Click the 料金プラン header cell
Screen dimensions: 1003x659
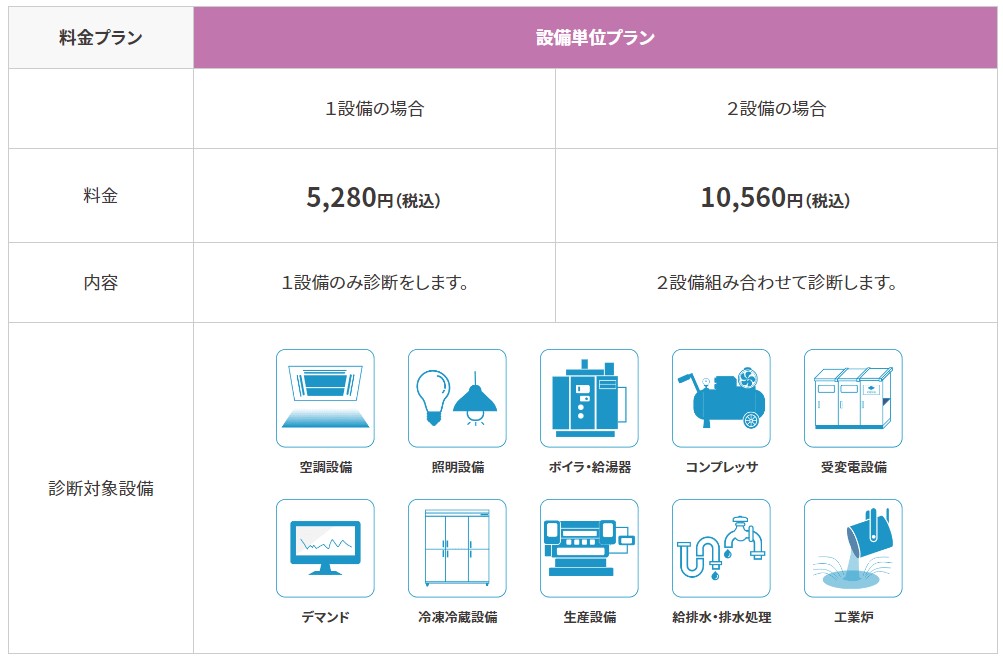[100, 38]
